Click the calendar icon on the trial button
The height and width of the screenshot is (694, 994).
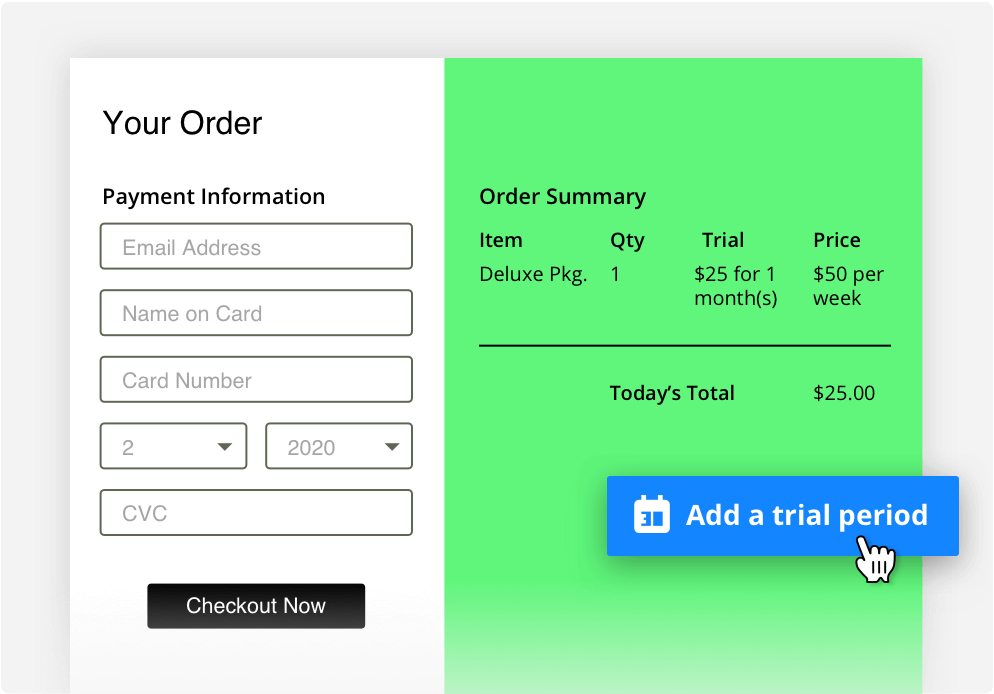(x=651, y=515)
